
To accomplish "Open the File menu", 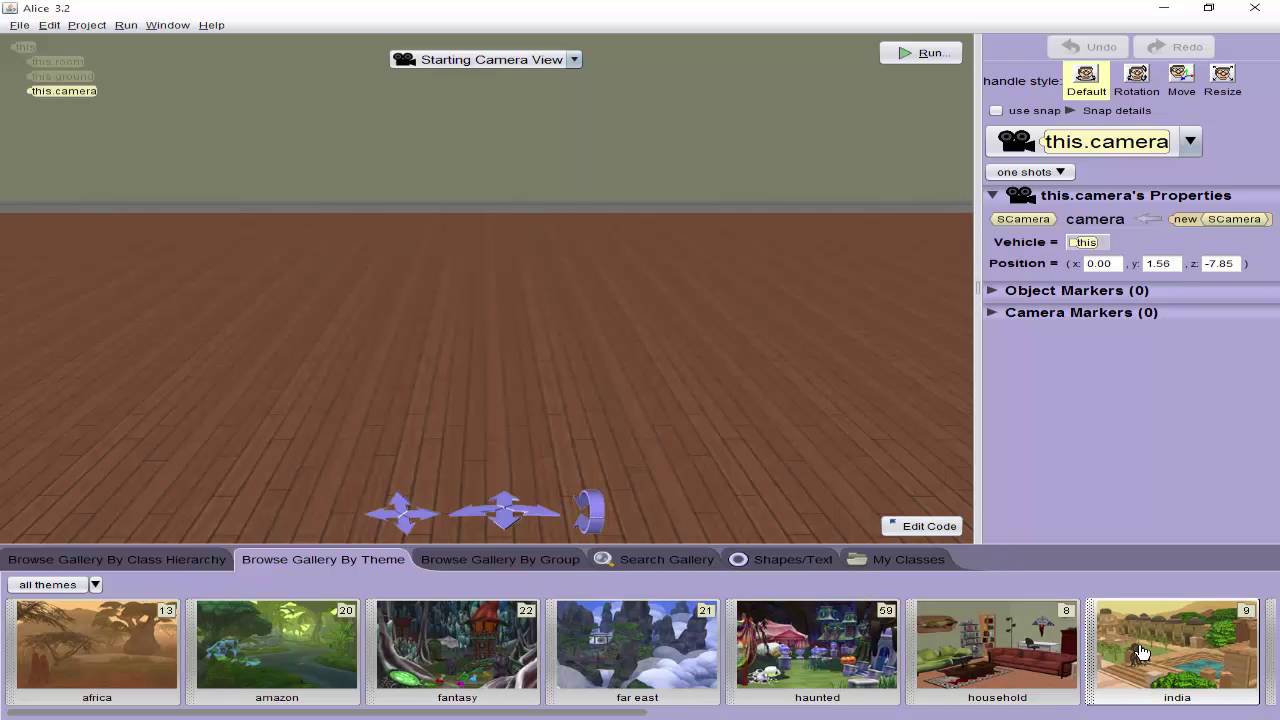I will pyautogui.click(x=19, y=25).
